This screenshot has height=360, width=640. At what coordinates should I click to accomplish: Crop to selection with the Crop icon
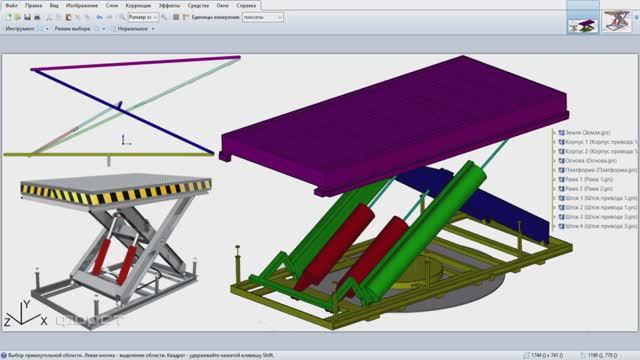[78, 17]
